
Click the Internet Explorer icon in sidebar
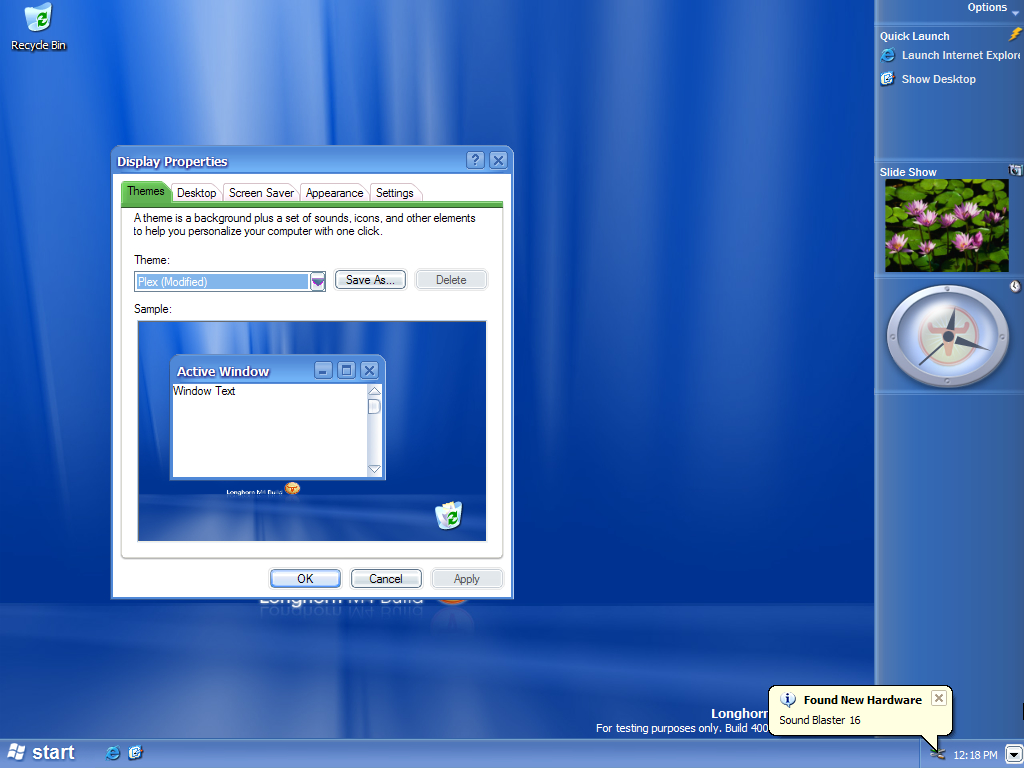(x=888, y=56)
